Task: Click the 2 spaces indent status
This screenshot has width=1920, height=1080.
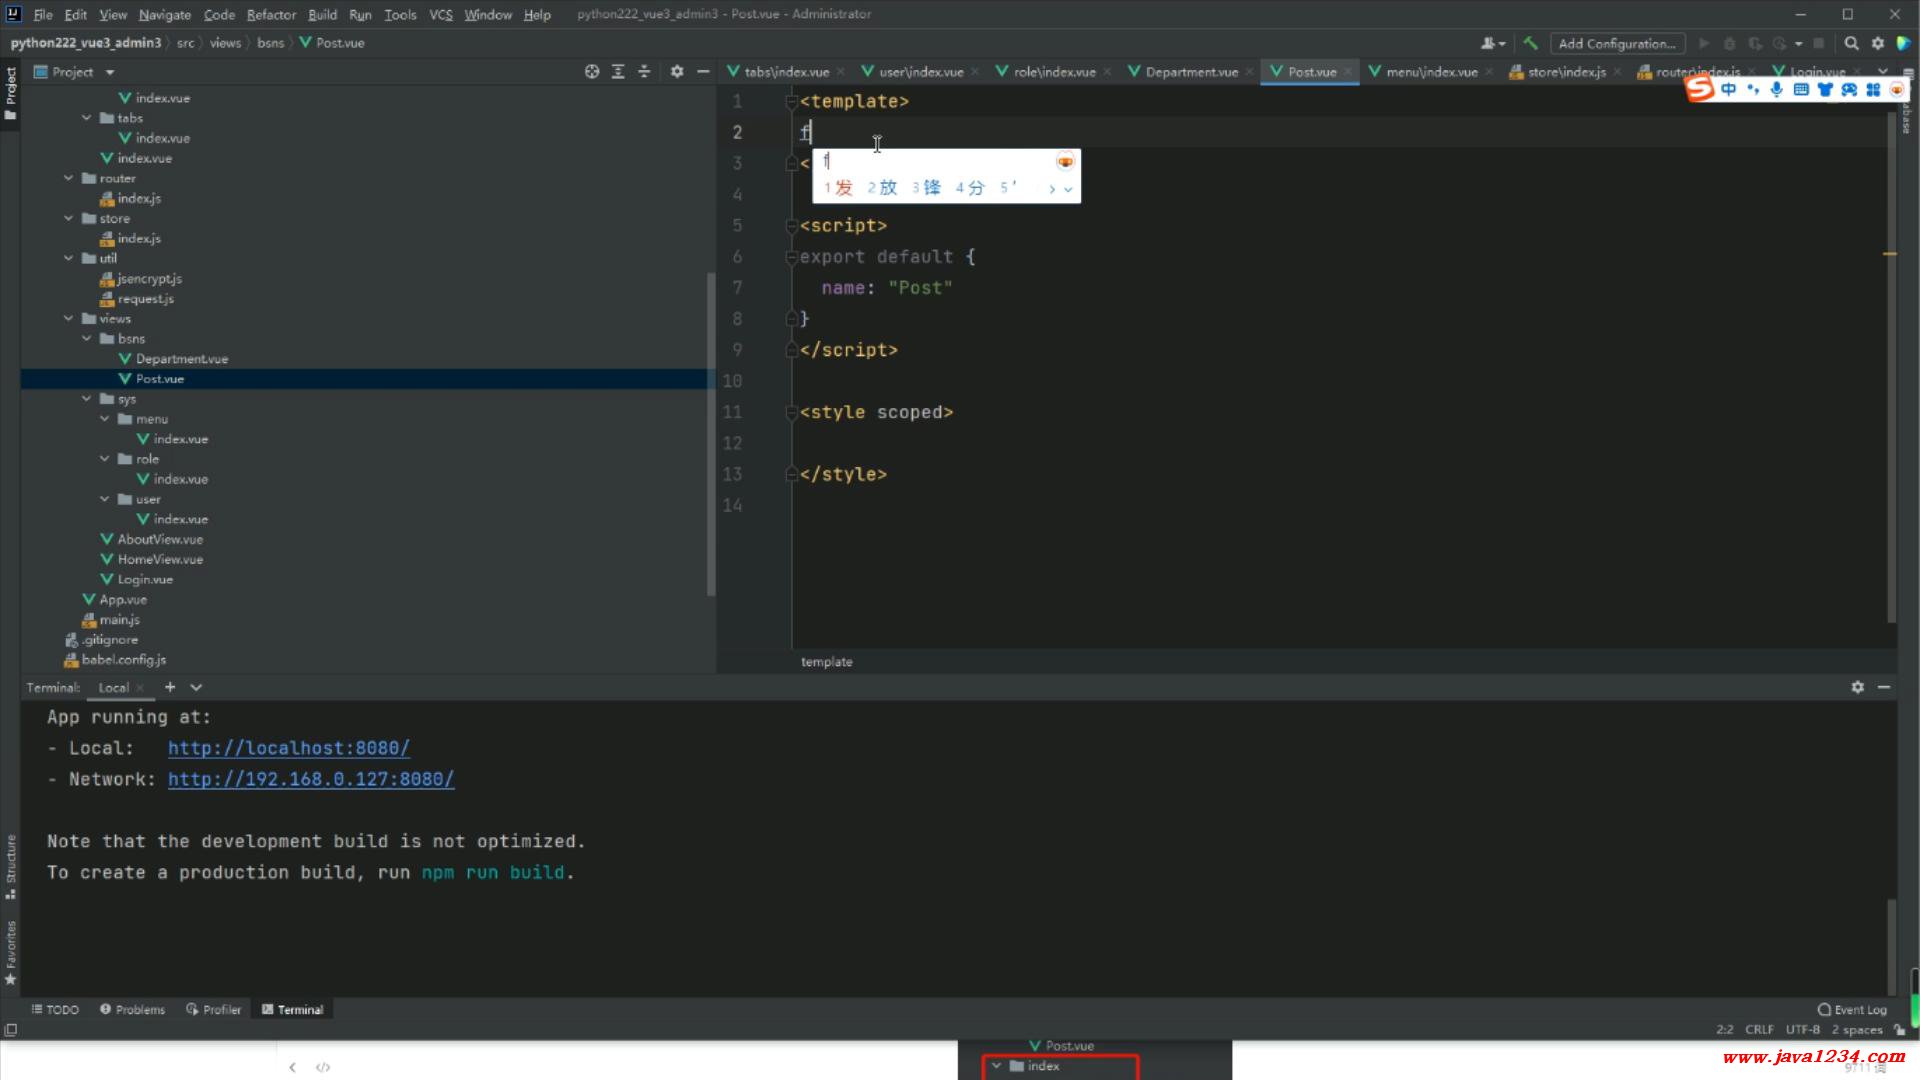Action: point(1857,1029)
